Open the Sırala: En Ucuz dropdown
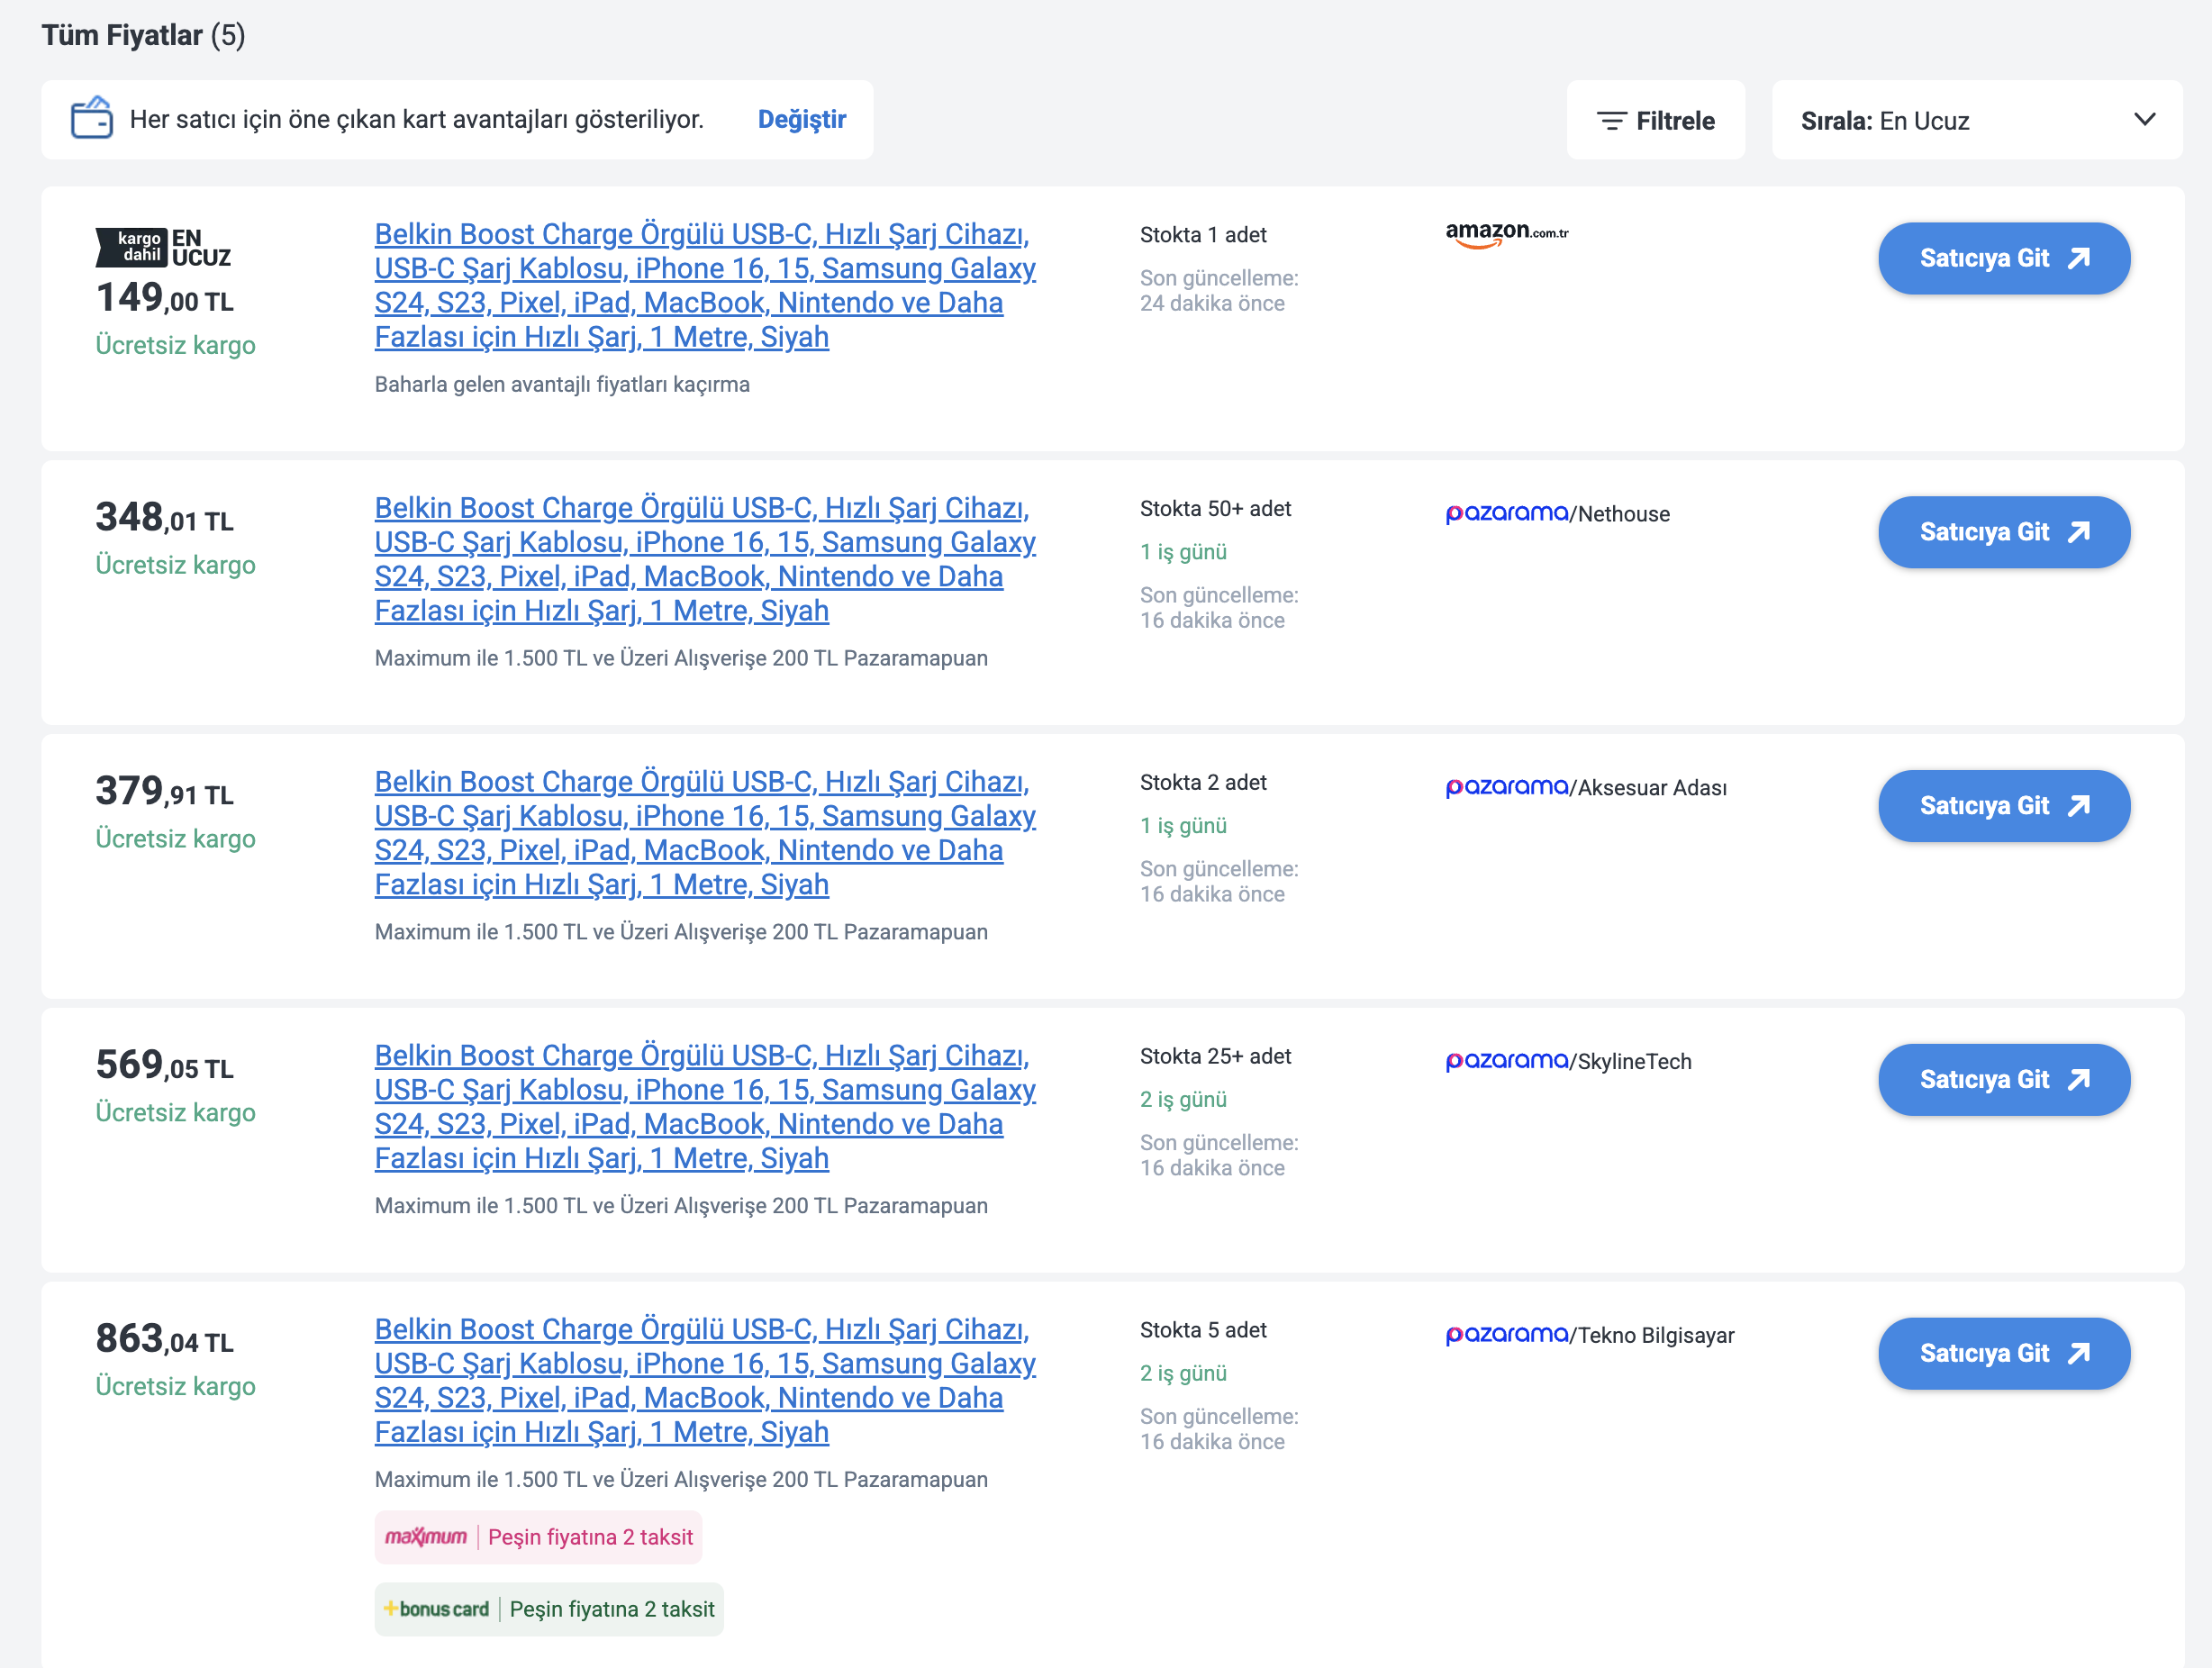 click(1977, 120)
